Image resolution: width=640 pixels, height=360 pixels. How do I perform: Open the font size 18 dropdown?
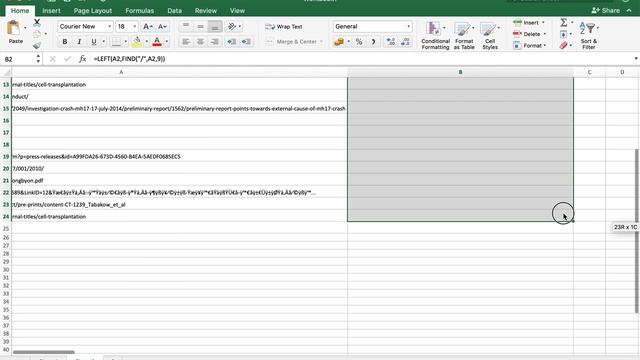[x=135, y=27]
